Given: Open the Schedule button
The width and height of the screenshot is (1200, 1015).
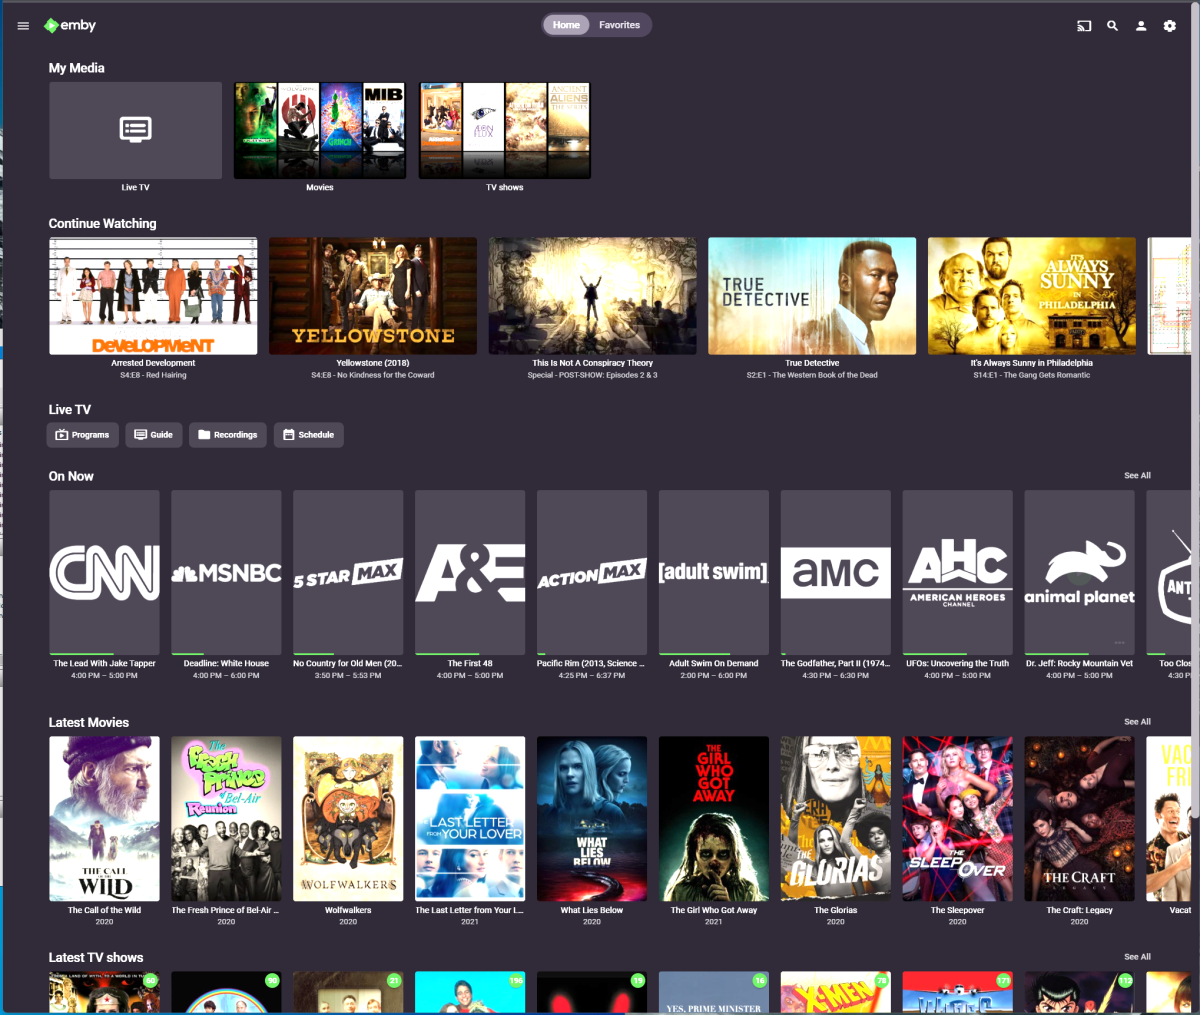Looking at the screenshot, I should point(309,435).
